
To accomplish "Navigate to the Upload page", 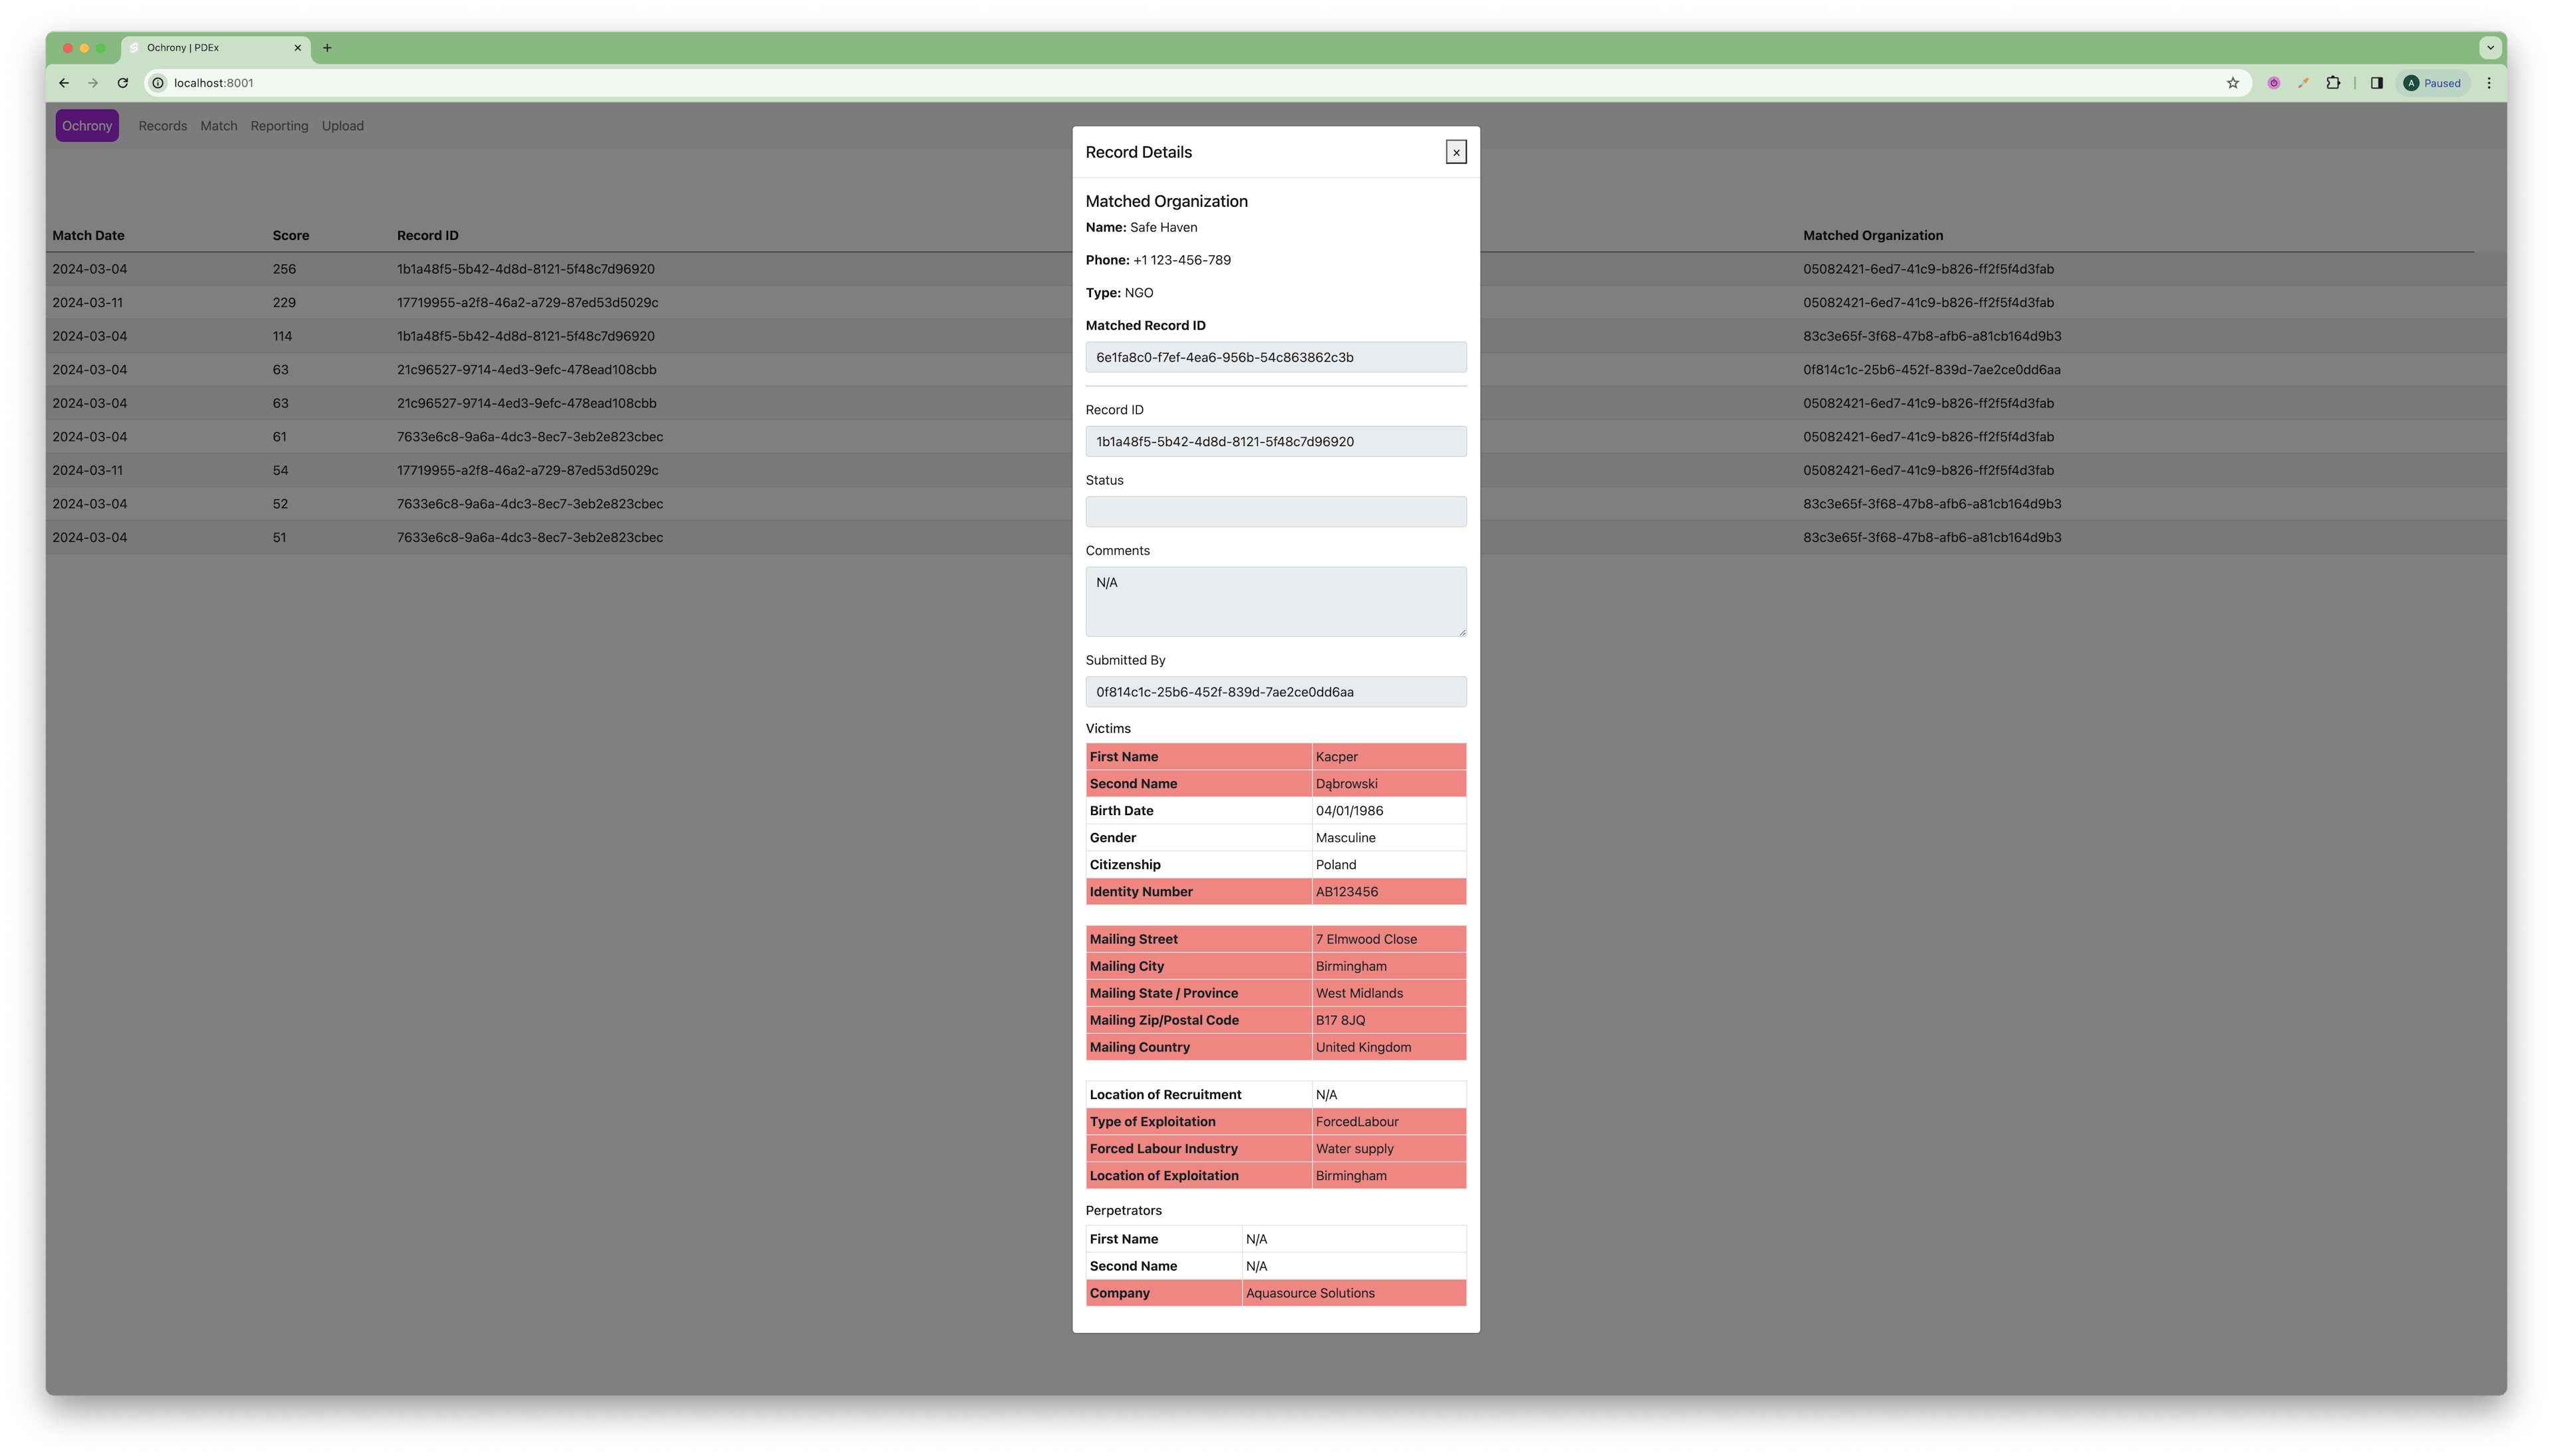I will (x=342, y=125).
